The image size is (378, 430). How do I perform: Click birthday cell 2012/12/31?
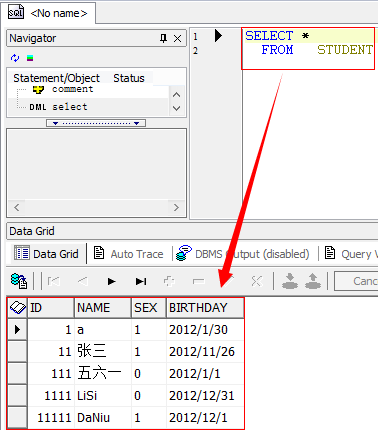point(205,396)
